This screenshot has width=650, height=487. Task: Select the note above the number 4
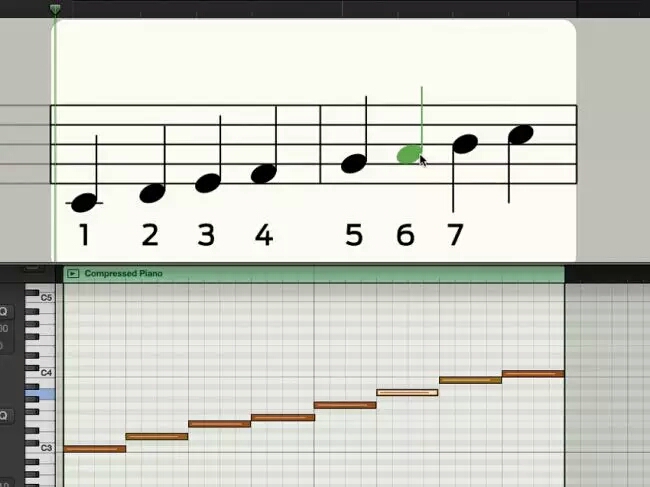click(x=264, y=173)
